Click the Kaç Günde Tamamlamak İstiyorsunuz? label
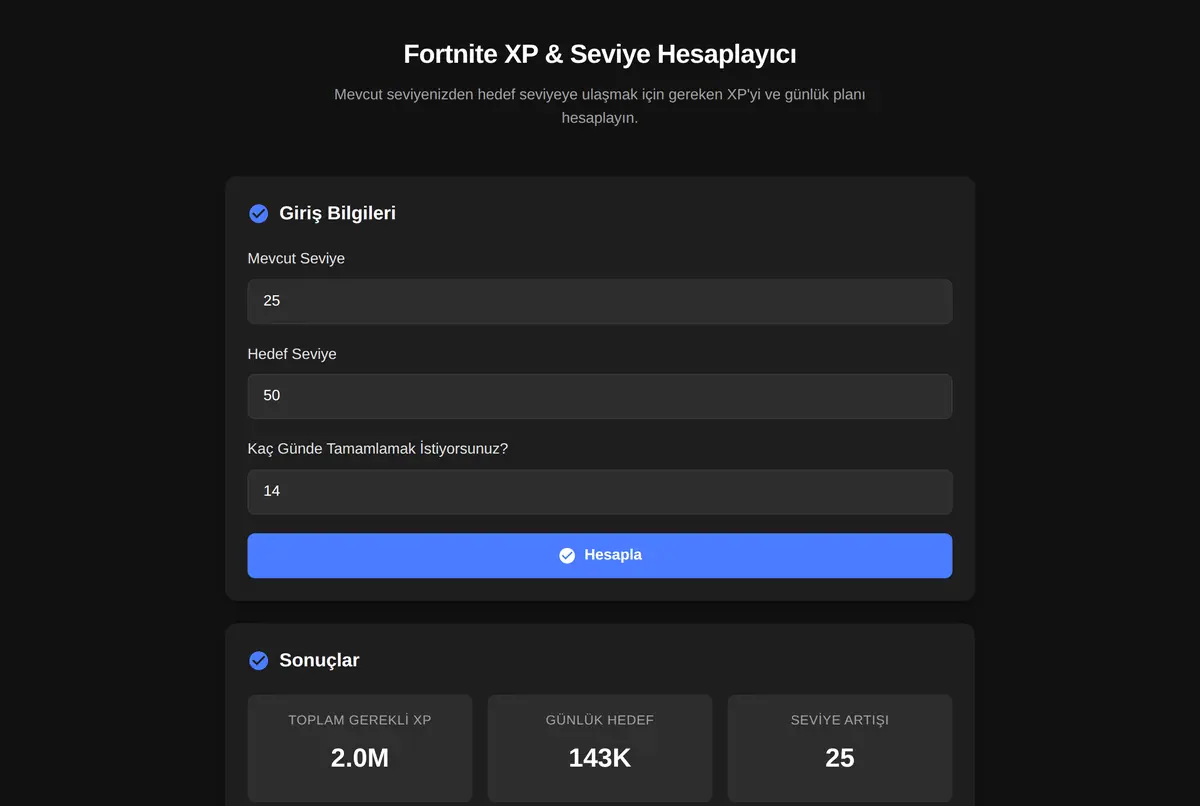This screenshot has height=806, width=1200. (378, 449)
